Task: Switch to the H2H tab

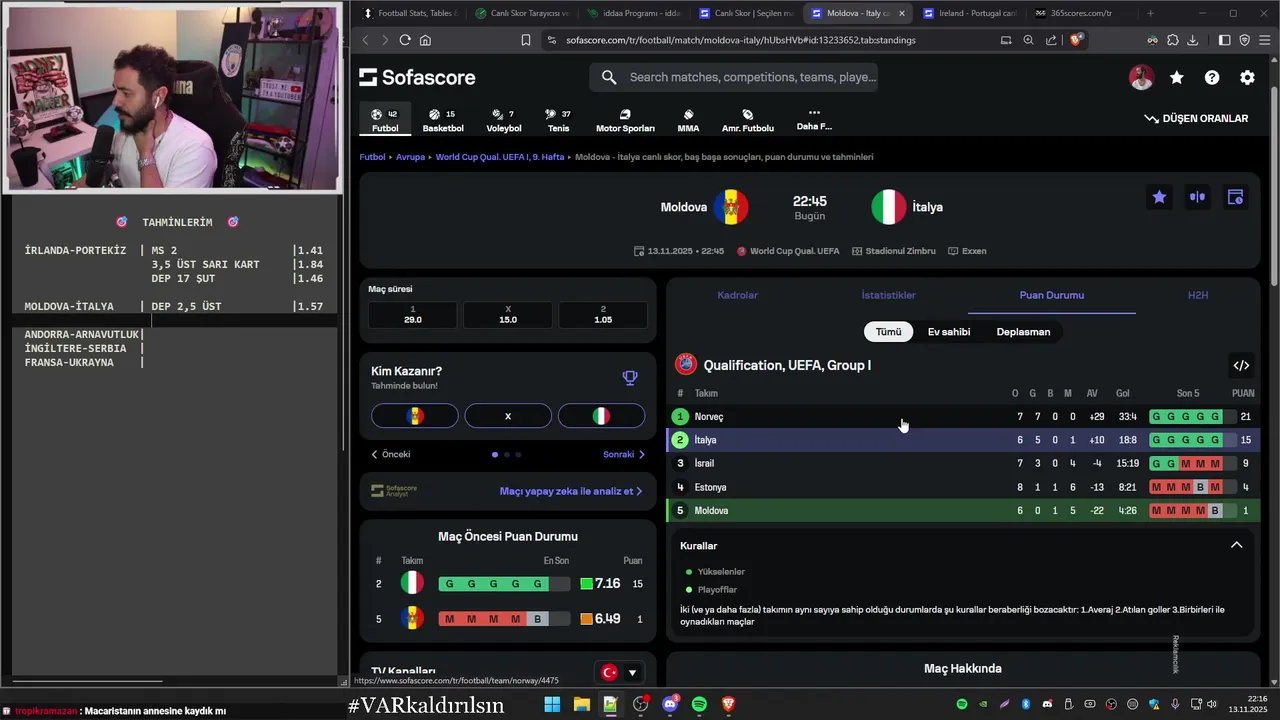Action: tap(1198, 295)
